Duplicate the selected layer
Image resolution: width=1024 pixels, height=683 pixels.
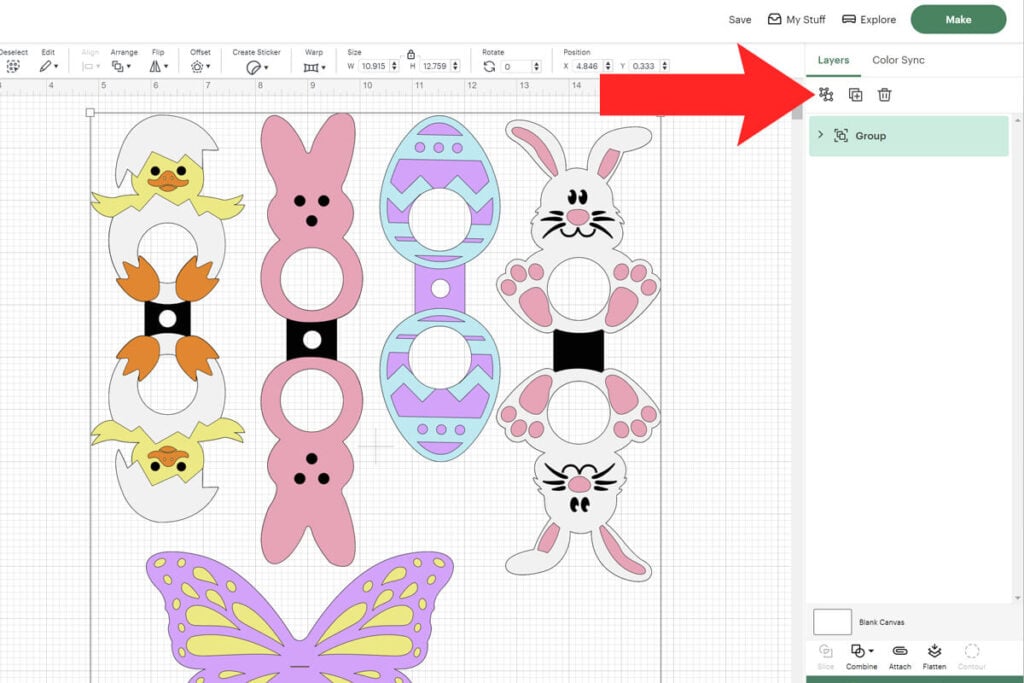pyautogui.click(x=854, y=94)
